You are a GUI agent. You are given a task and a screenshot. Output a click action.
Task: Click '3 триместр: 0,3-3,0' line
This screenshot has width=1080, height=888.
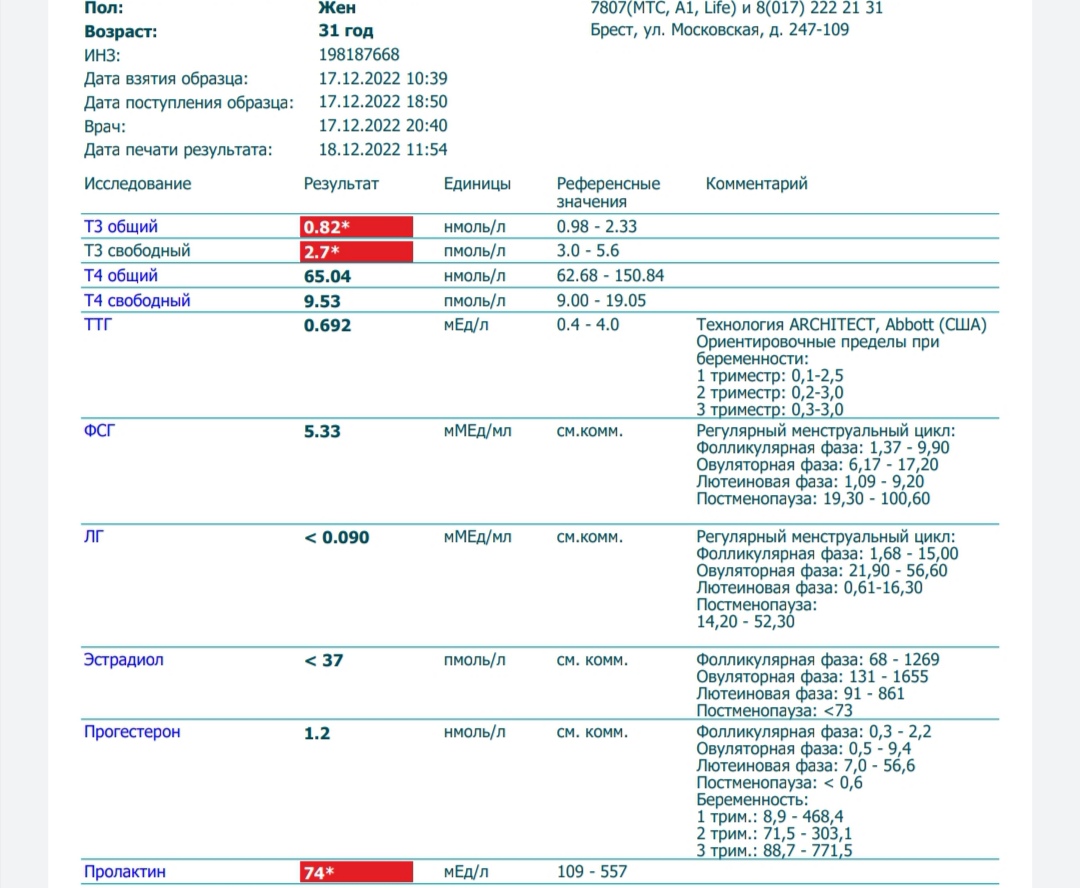(769, 410)
